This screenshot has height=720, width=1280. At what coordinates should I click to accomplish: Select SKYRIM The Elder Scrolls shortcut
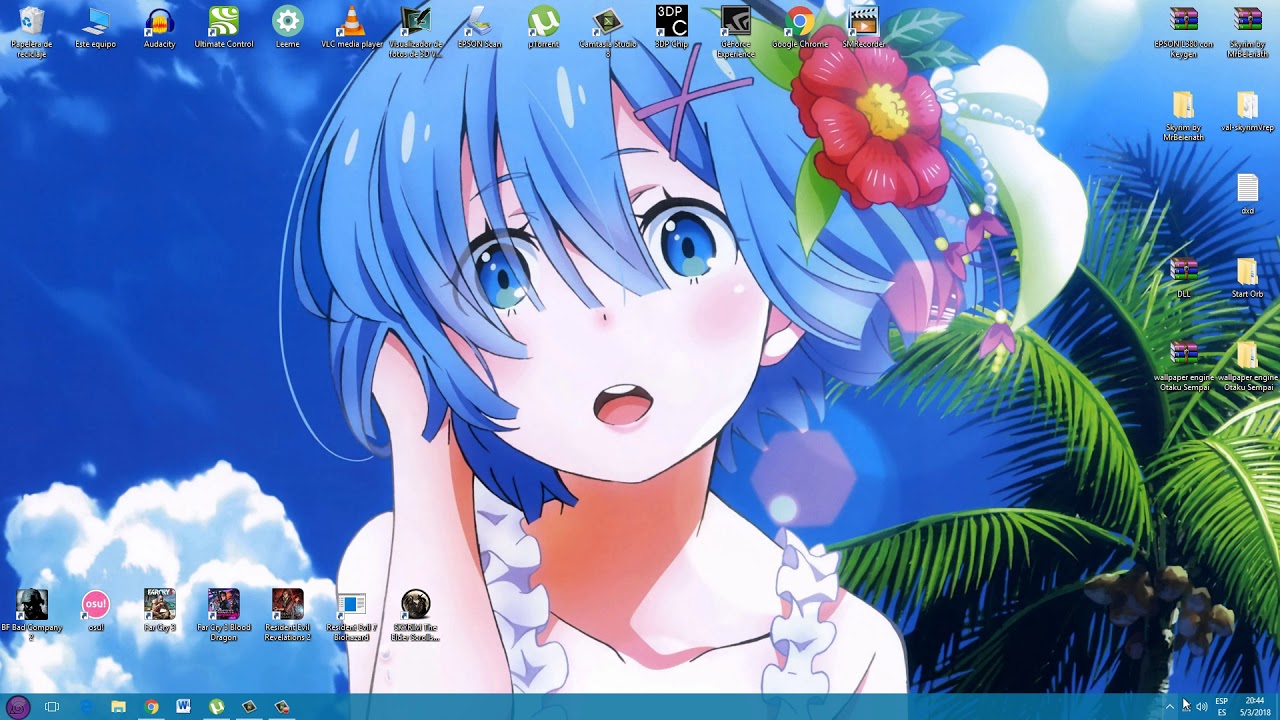point(416,615)
